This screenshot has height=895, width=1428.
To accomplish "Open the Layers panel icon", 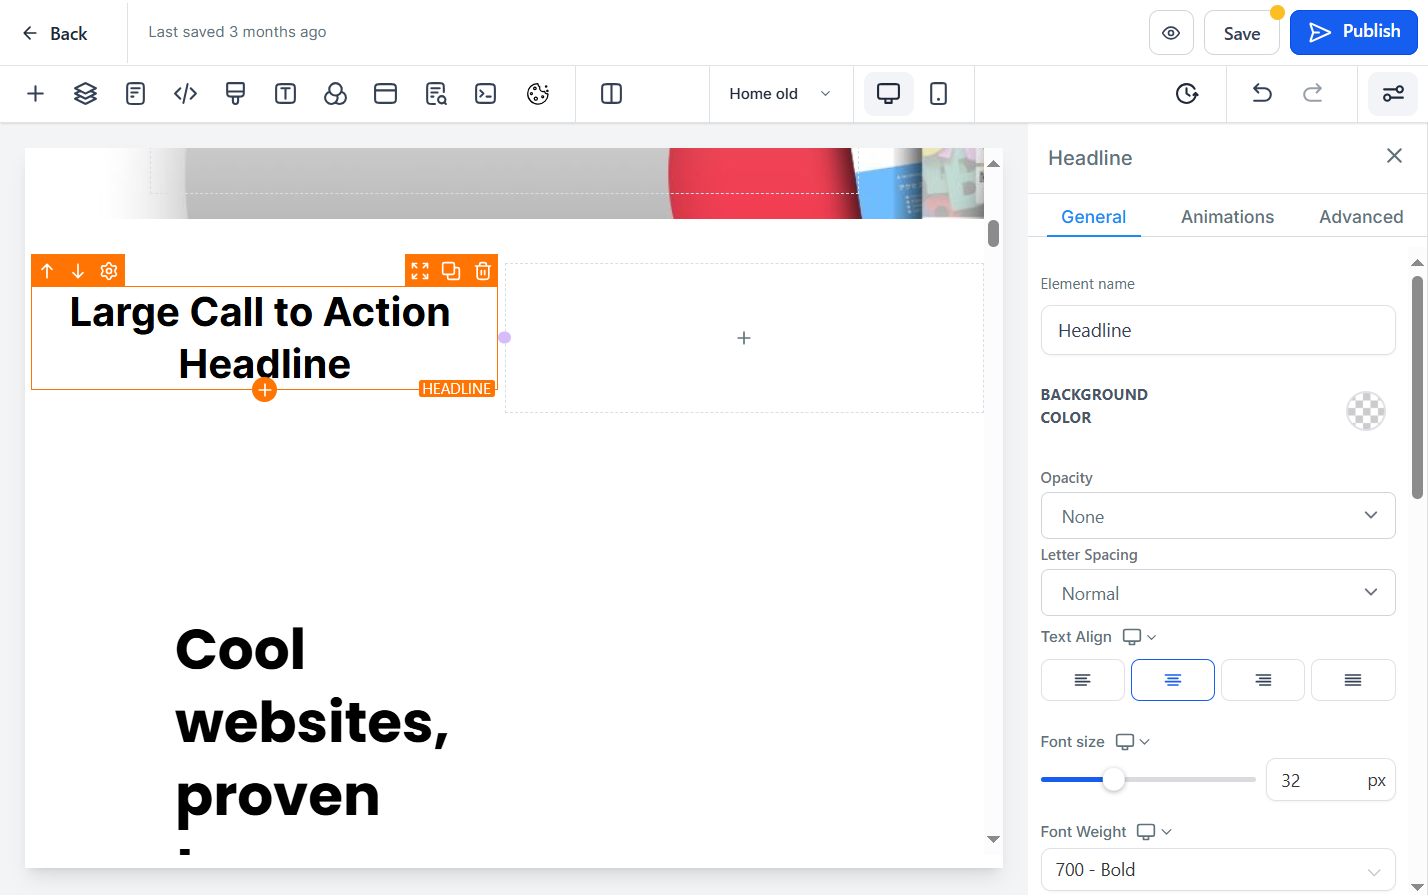I will pos(85,94).
